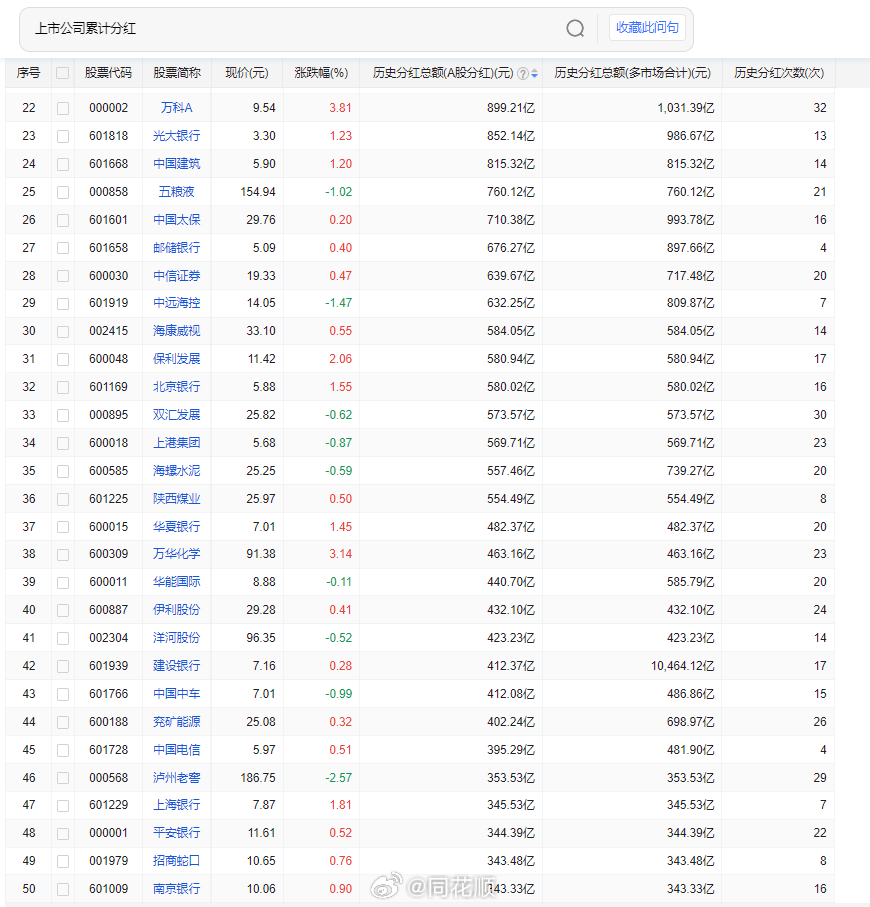Open 中国电信 stock link

(x=176, y=750)
